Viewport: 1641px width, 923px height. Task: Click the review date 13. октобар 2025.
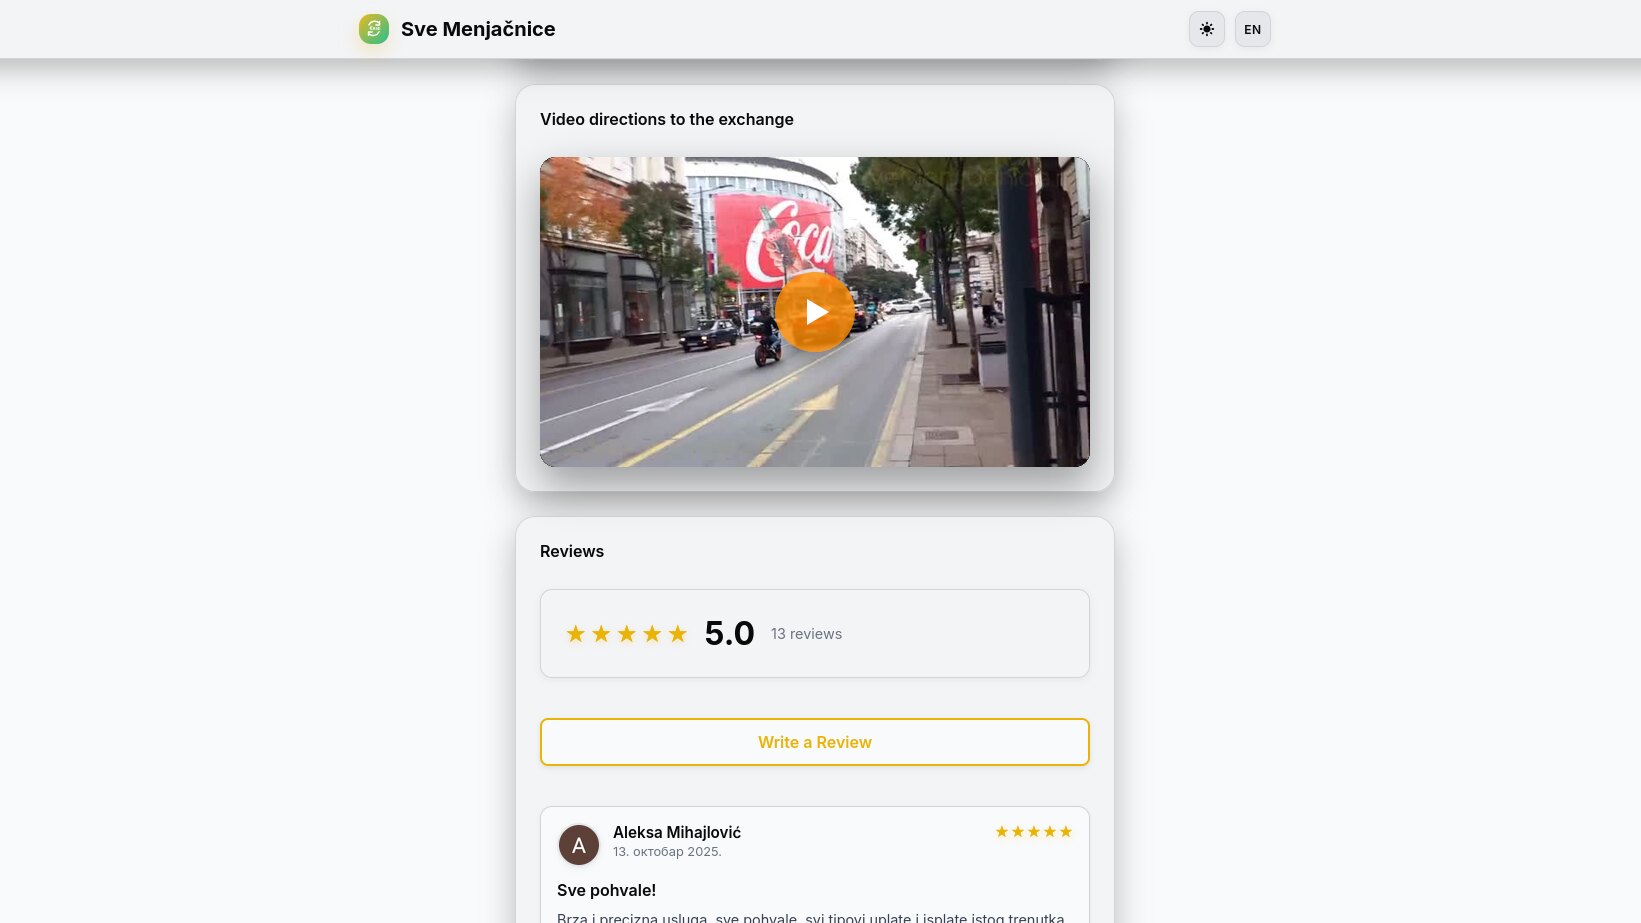pyautogui.click(x=667, y=852)
